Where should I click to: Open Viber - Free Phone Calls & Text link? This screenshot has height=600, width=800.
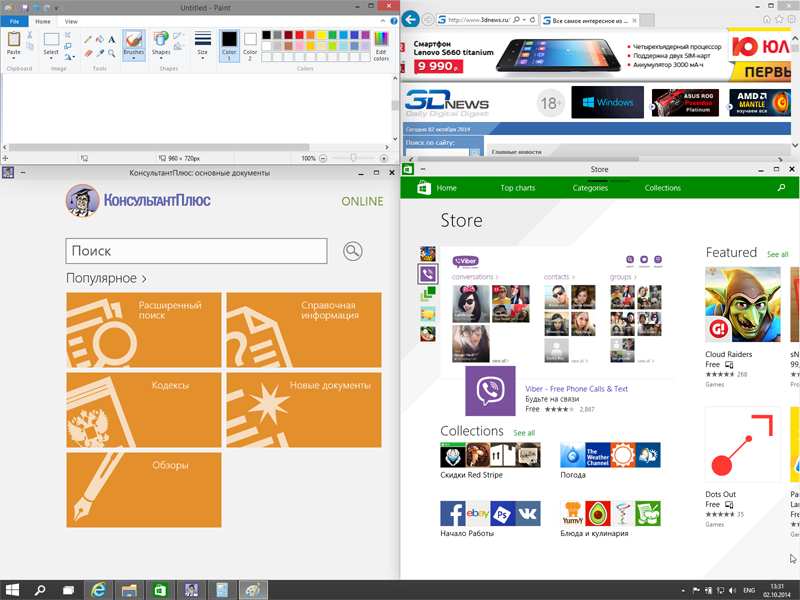577,389
